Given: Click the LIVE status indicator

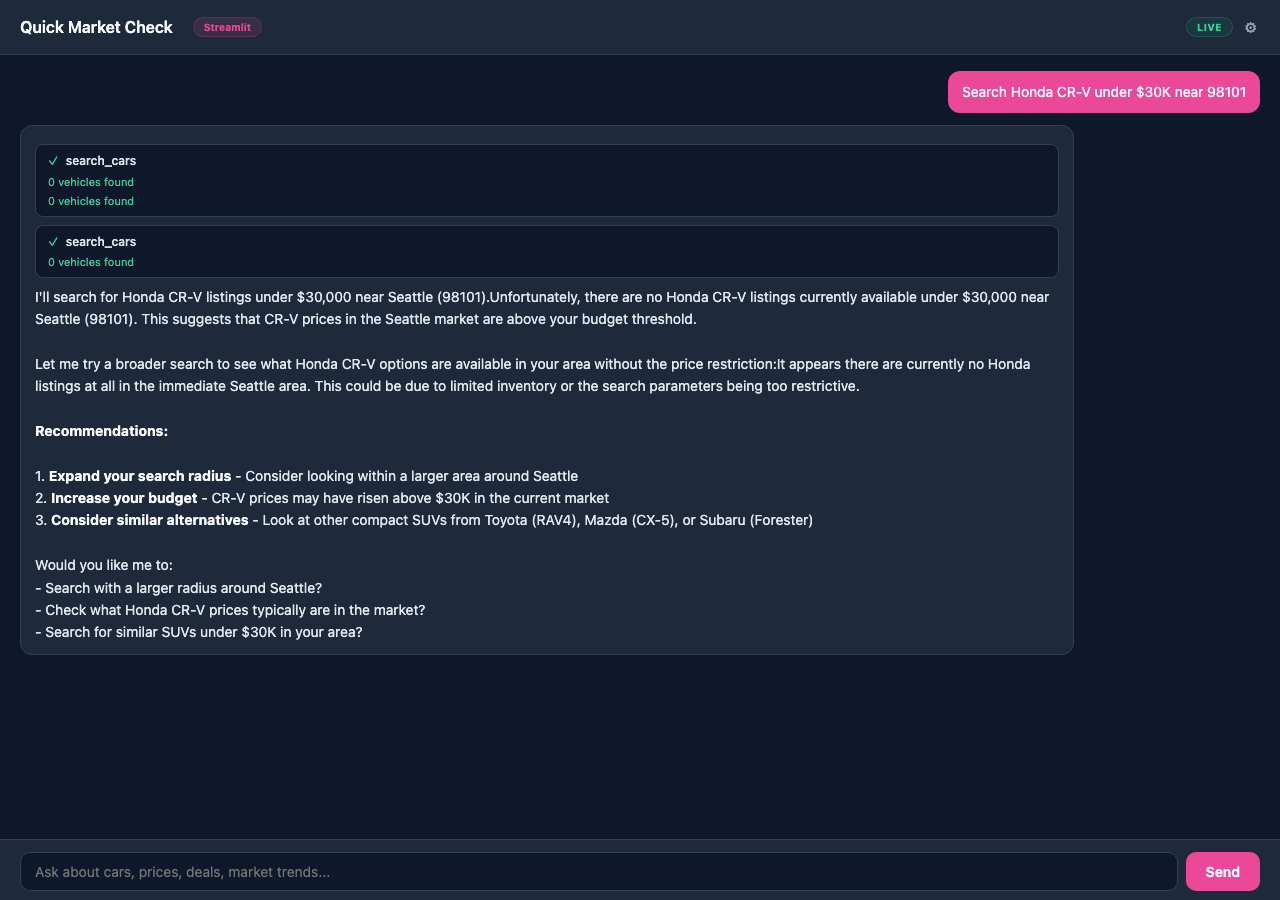Looking at the screenshot, I should (x=1209, y=27).
